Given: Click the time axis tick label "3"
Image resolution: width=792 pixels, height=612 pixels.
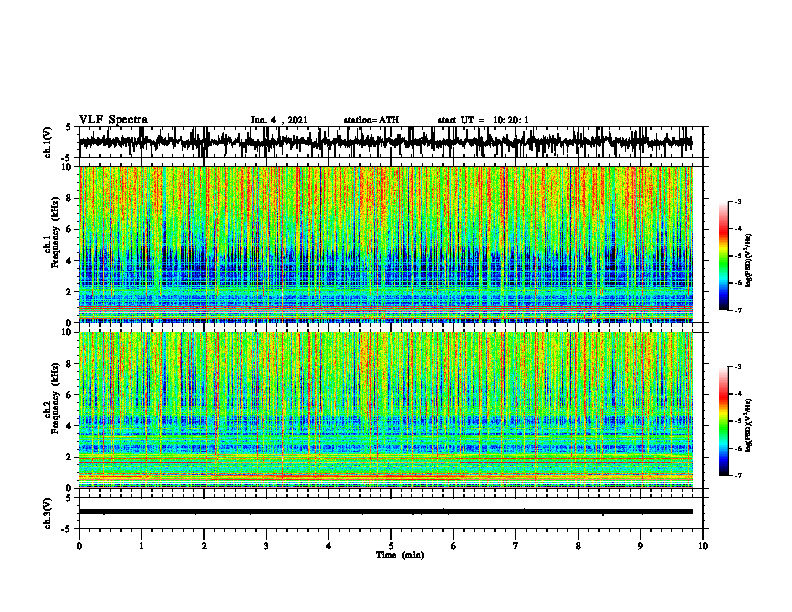Looking at the screenshot, I should pos(266,546).
